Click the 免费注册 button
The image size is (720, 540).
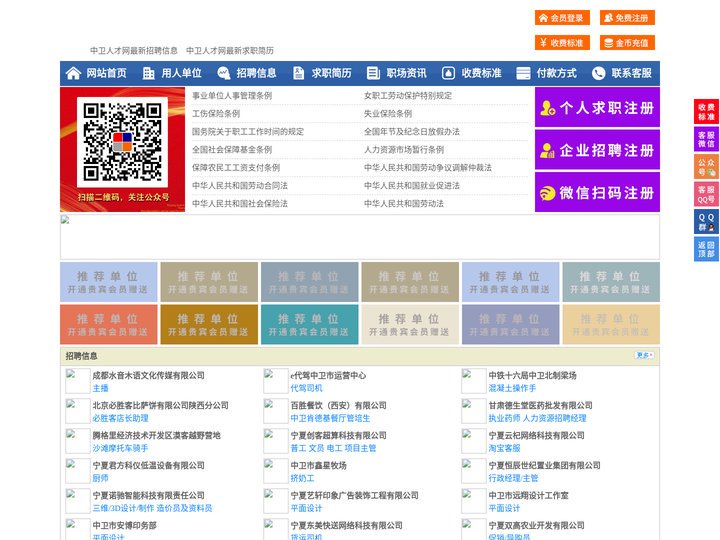click(627, 18)
